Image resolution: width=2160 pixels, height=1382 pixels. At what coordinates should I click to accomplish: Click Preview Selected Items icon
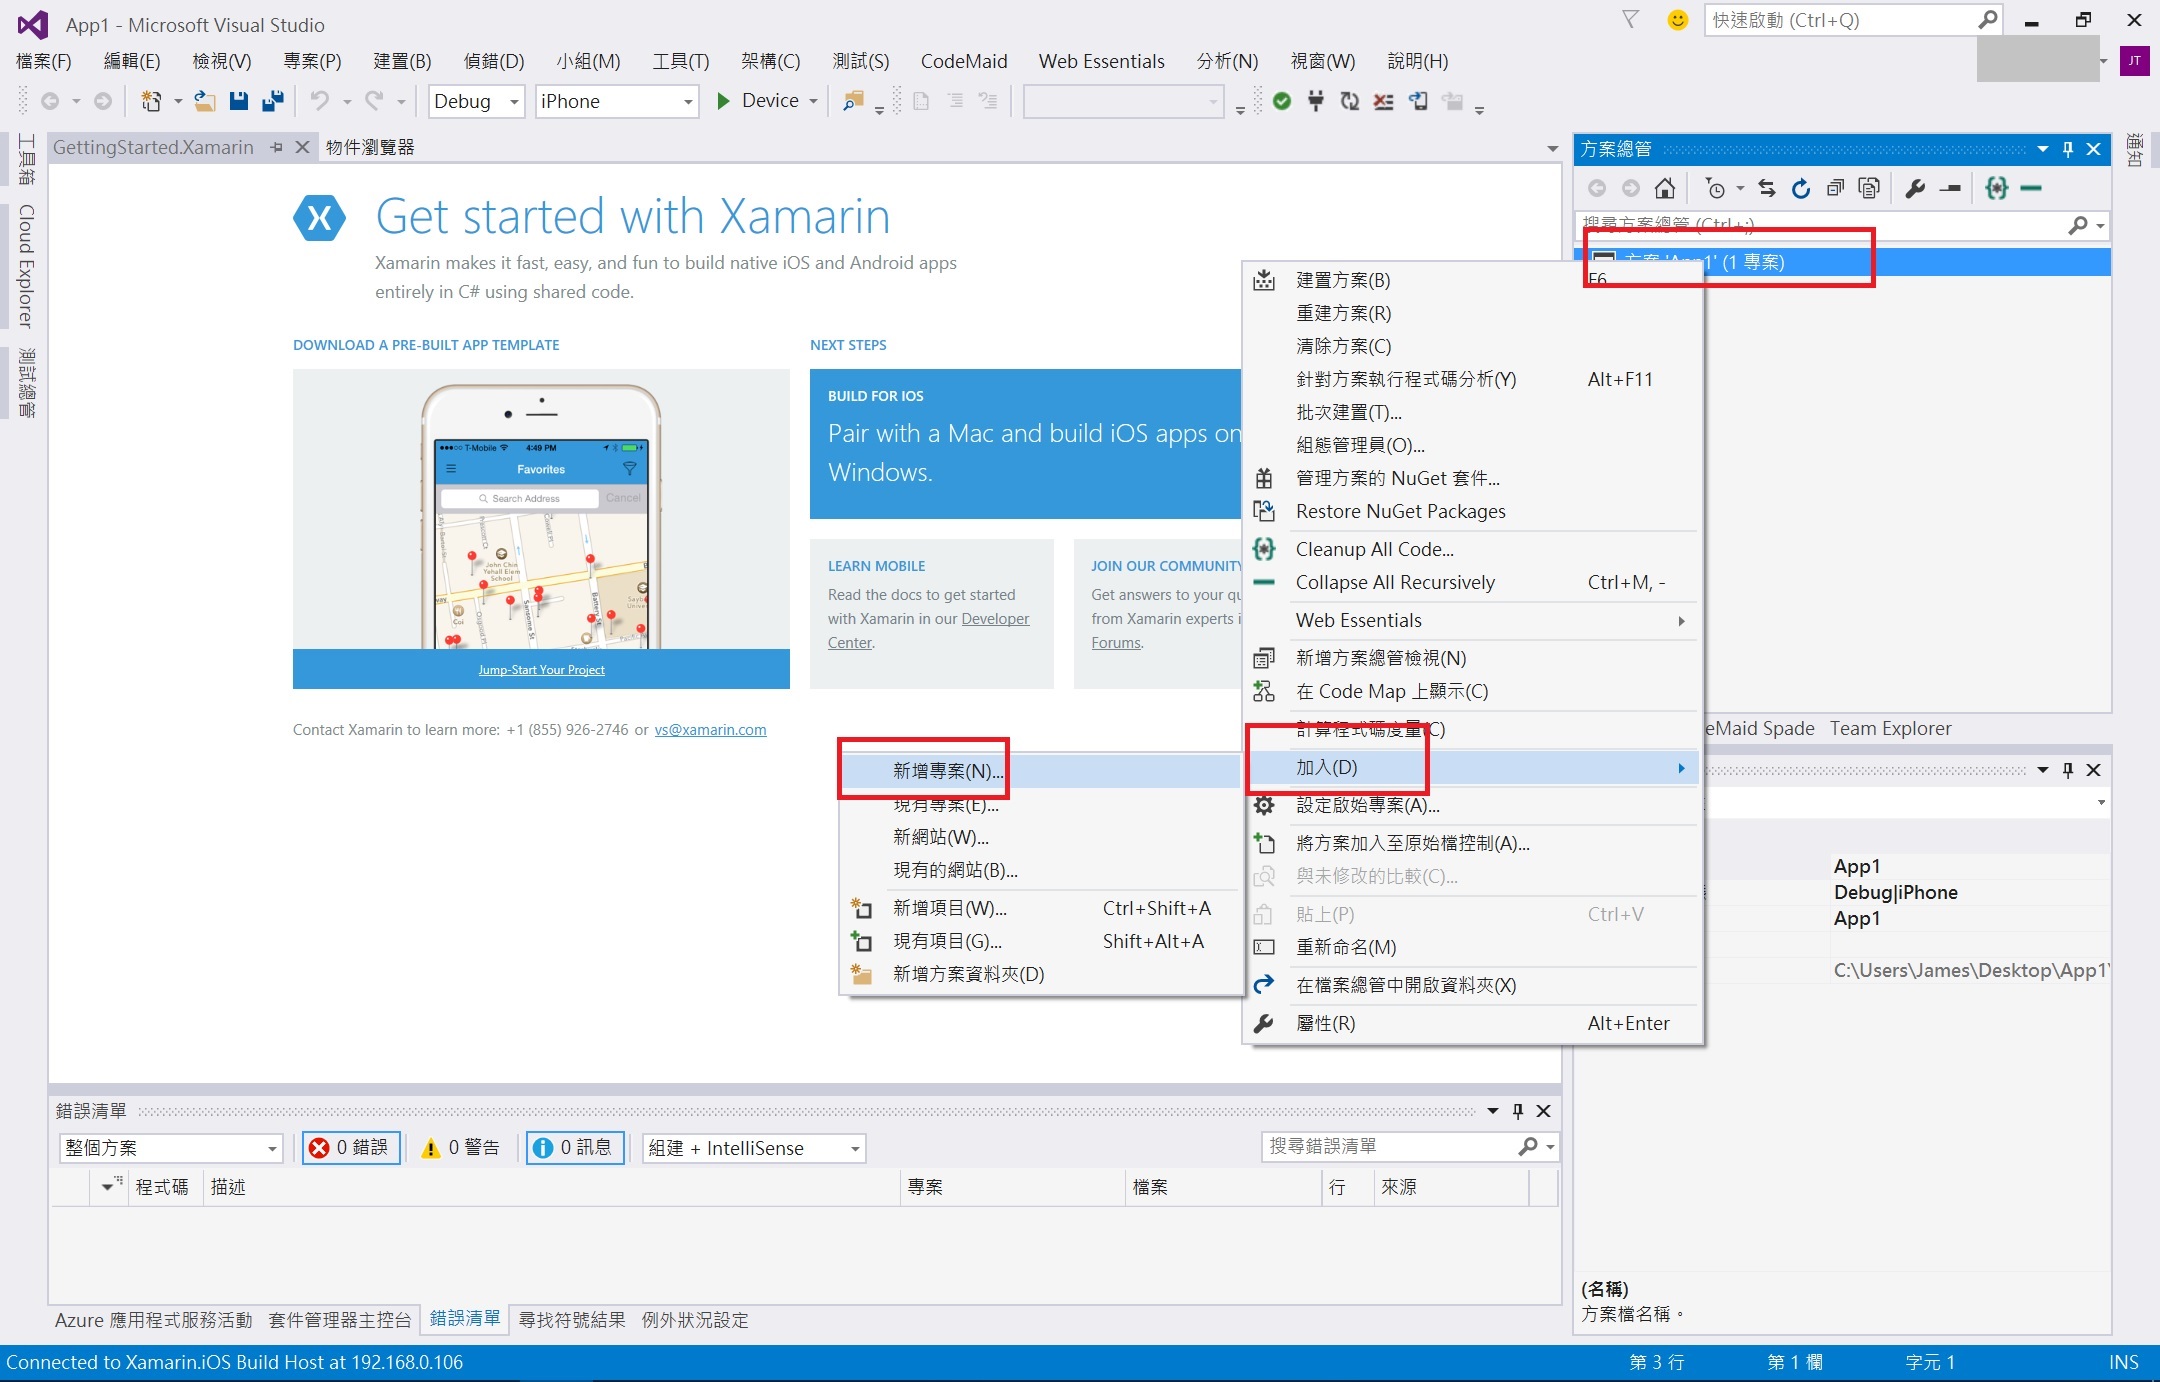point(1950,188)
